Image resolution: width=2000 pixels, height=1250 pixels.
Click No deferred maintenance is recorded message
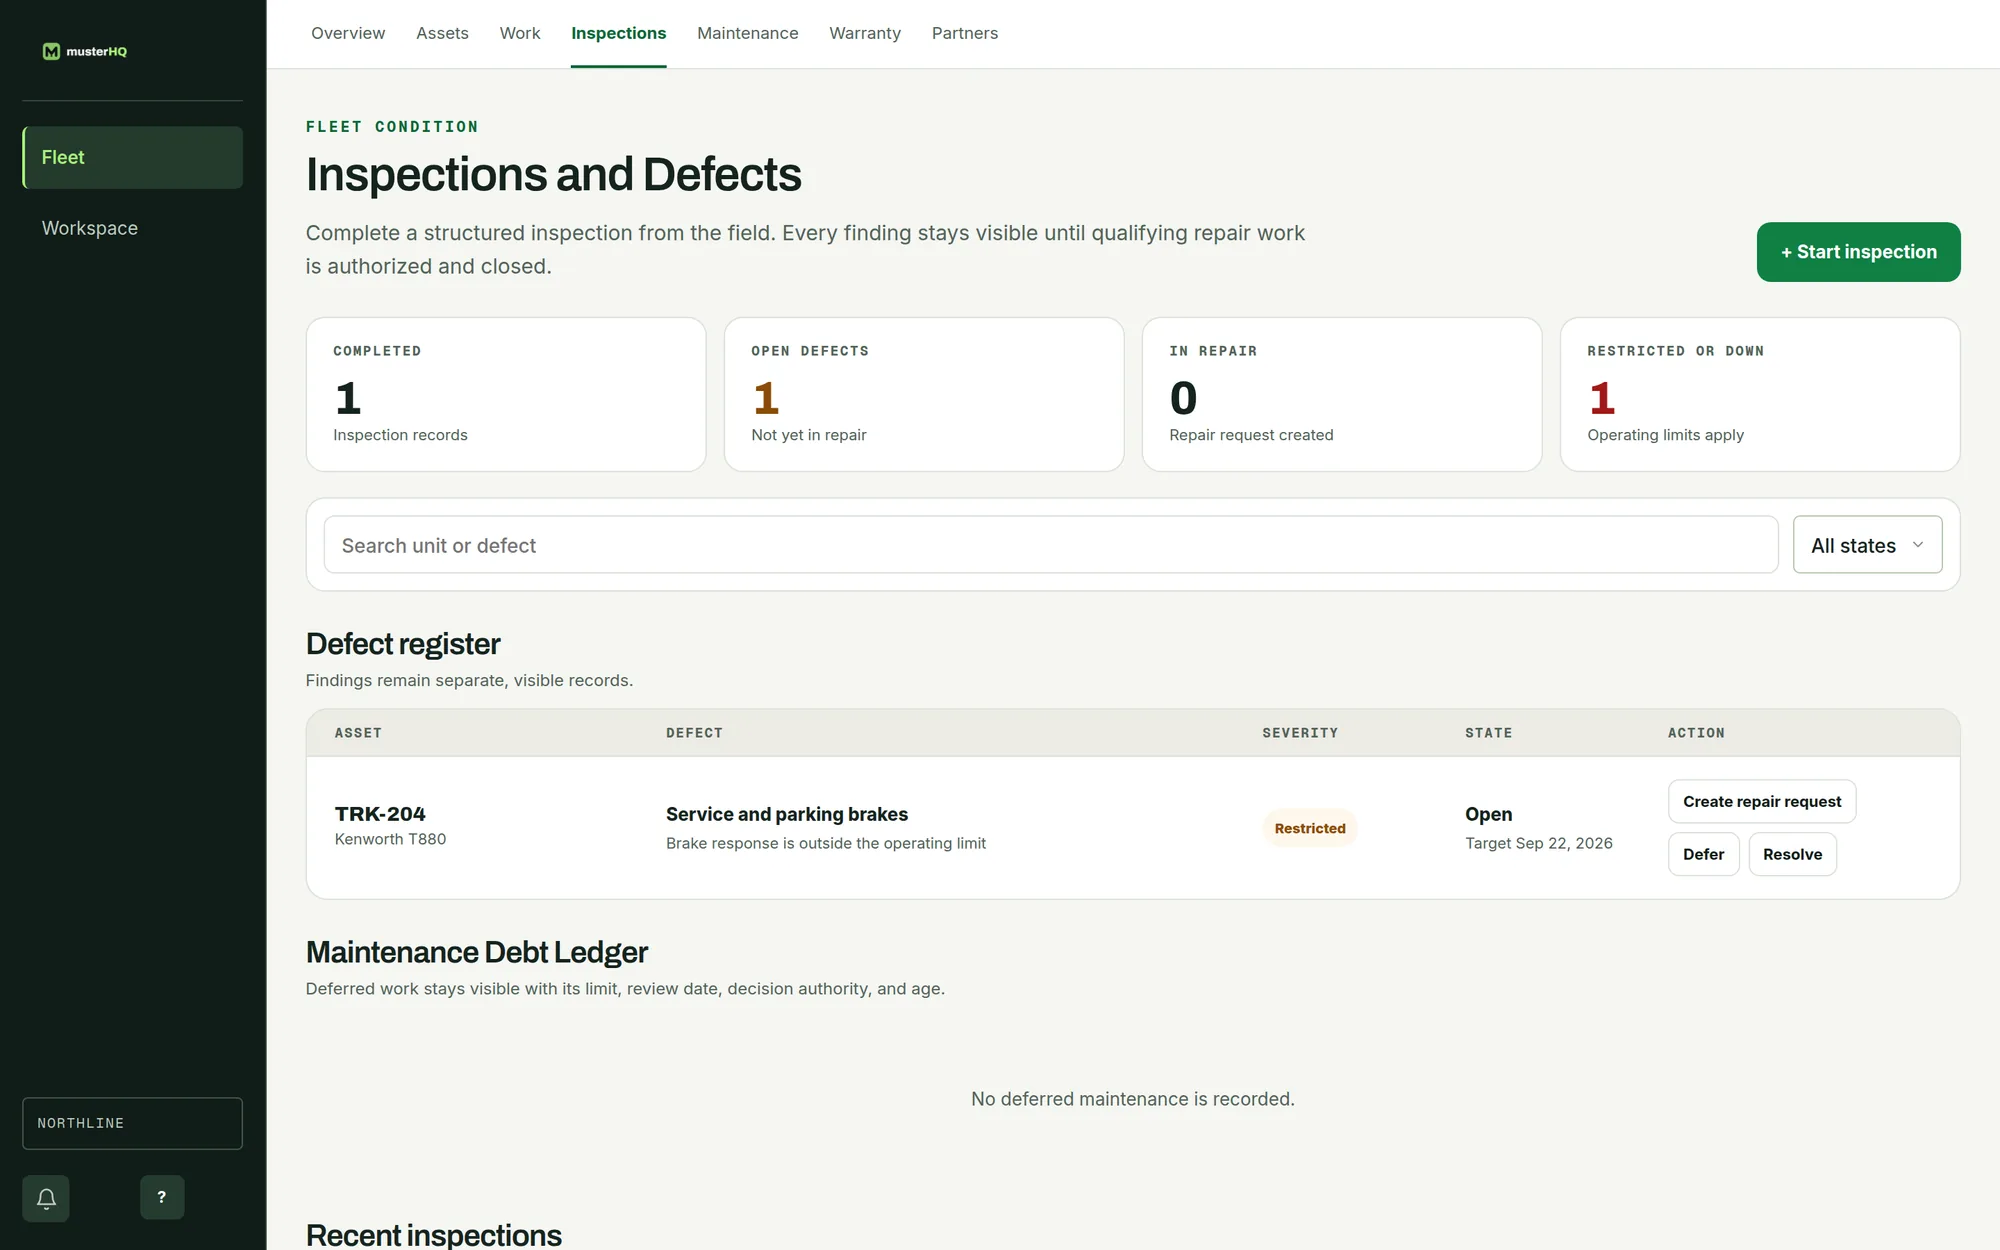[1133, 1099]
